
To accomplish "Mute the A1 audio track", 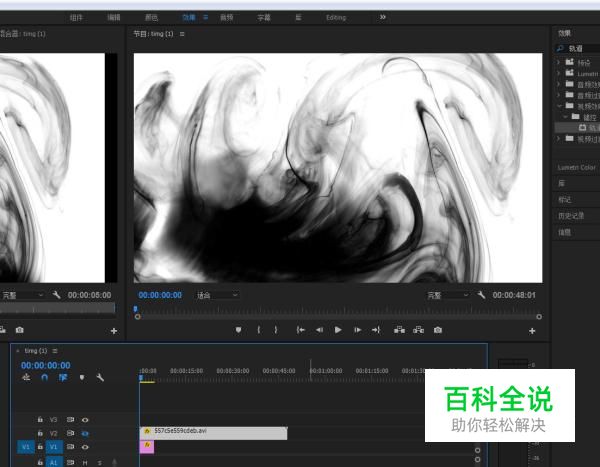I will point(85,463).
